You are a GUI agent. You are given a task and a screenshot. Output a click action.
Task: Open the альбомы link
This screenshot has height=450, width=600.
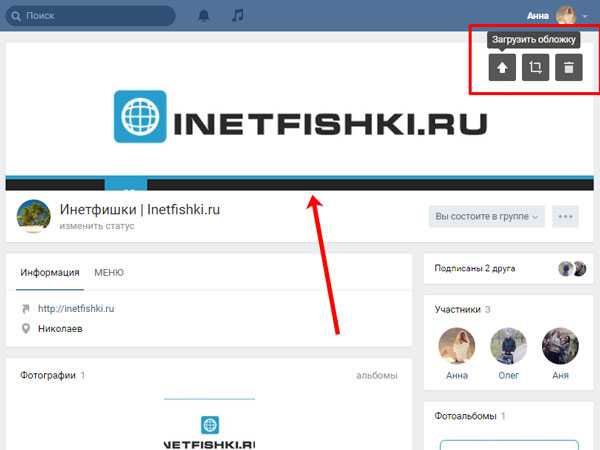coord(377,375)
